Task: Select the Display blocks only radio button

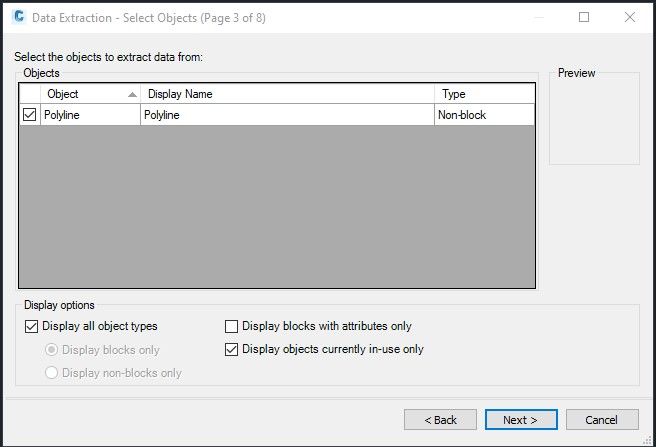Action: 52,350
